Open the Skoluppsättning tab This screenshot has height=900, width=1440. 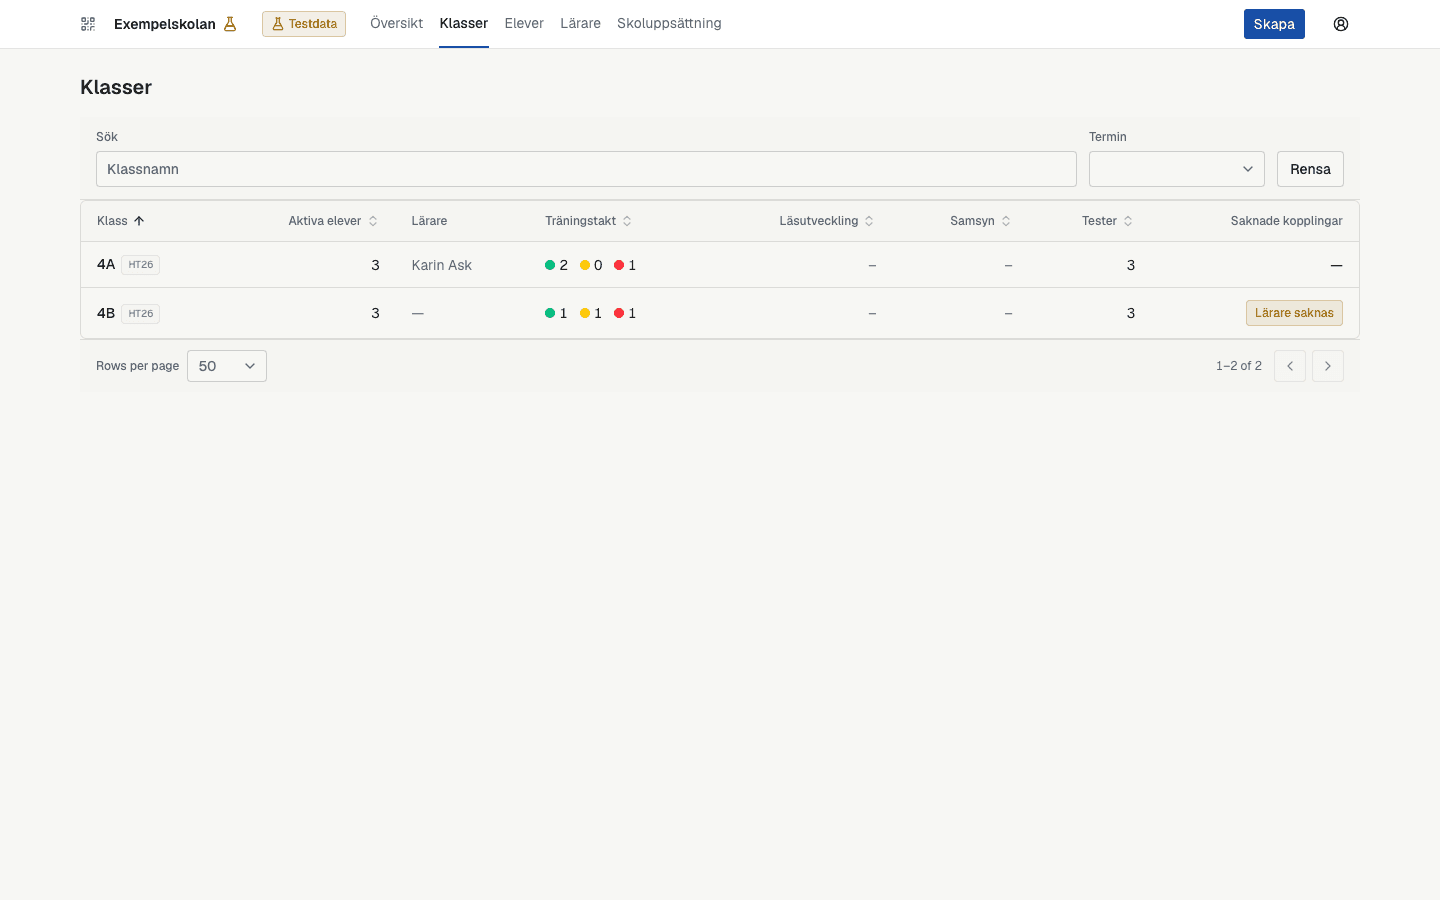[669, 23]
